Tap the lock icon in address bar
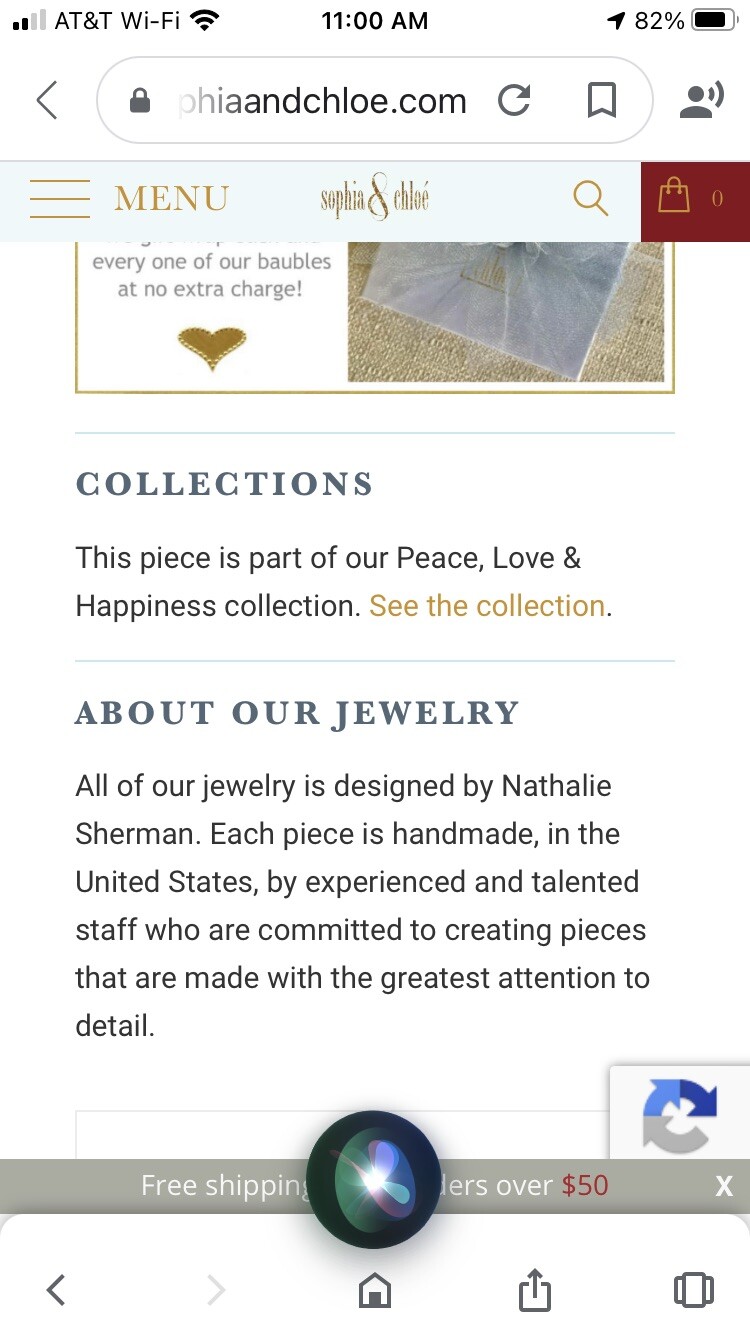The height and width of the screenshot is (1334, 750). pos(140,100)
